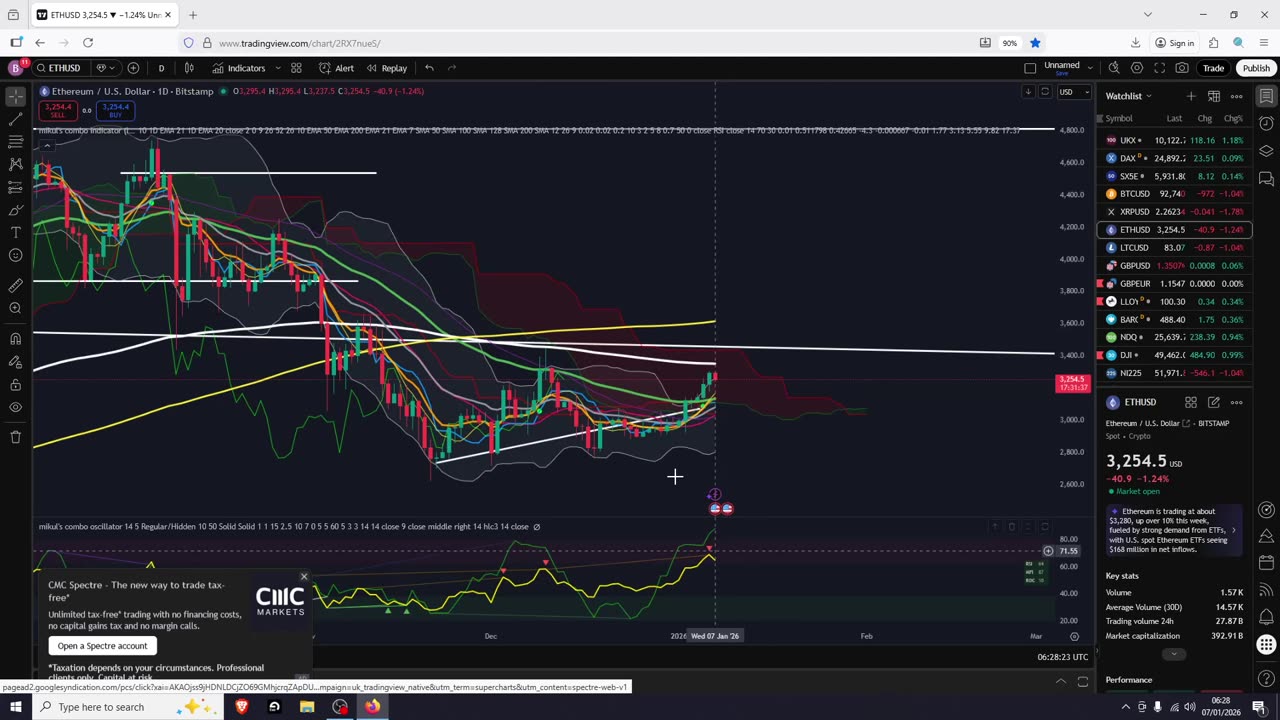Open chart time zone 06:28:23 UTC
Viewport: 1280px width, 720px height.
click(1062, 657)
